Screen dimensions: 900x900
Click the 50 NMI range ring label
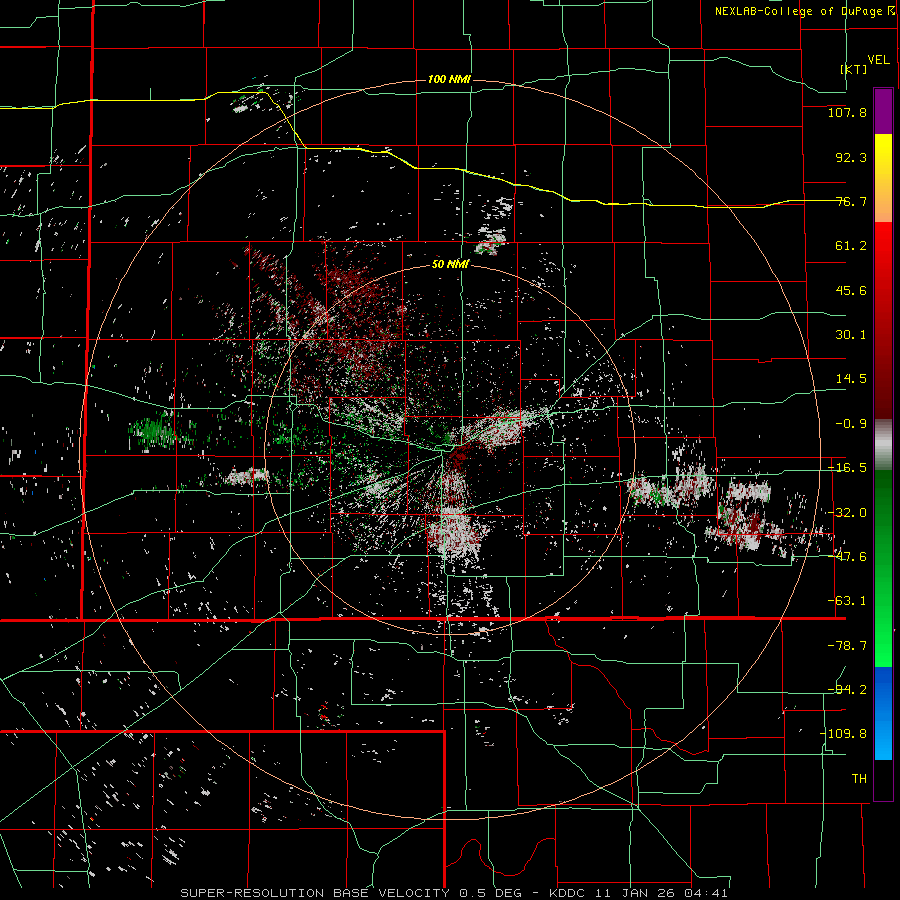point(450,264)
